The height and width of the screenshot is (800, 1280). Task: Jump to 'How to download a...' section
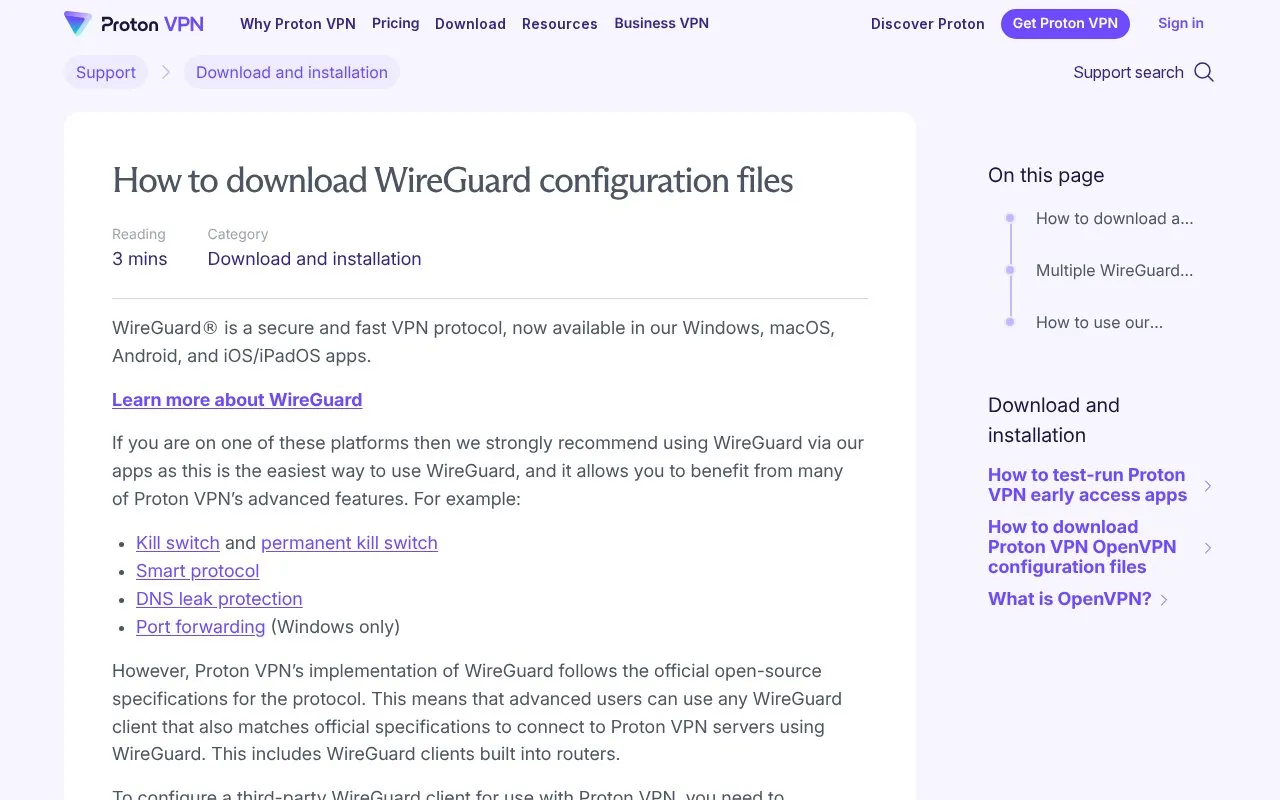(x=1114, y=218)
